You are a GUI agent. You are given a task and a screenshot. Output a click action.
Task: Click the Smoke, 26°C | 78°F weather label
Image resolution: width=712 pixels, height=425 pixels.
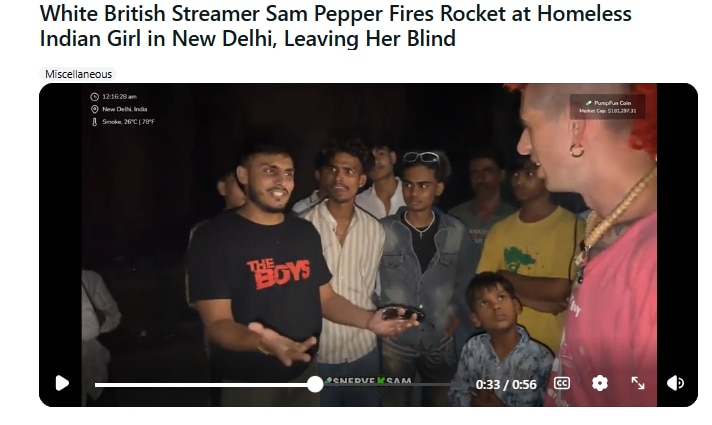coord(129,122)
